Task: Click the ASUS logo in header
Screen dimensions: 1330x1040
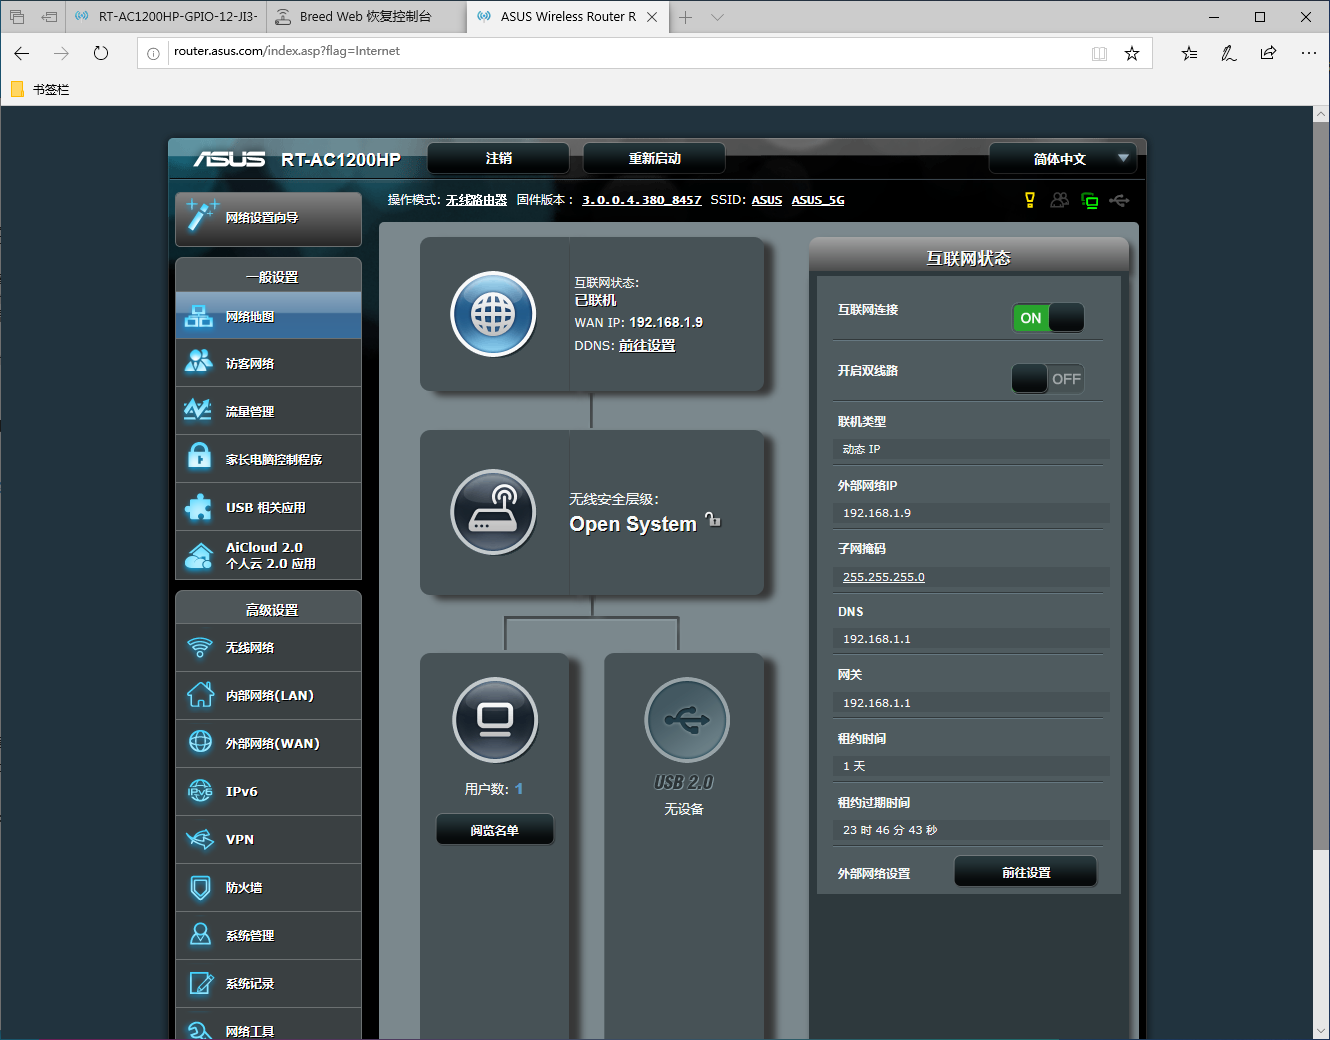Action: pos(229,159)
